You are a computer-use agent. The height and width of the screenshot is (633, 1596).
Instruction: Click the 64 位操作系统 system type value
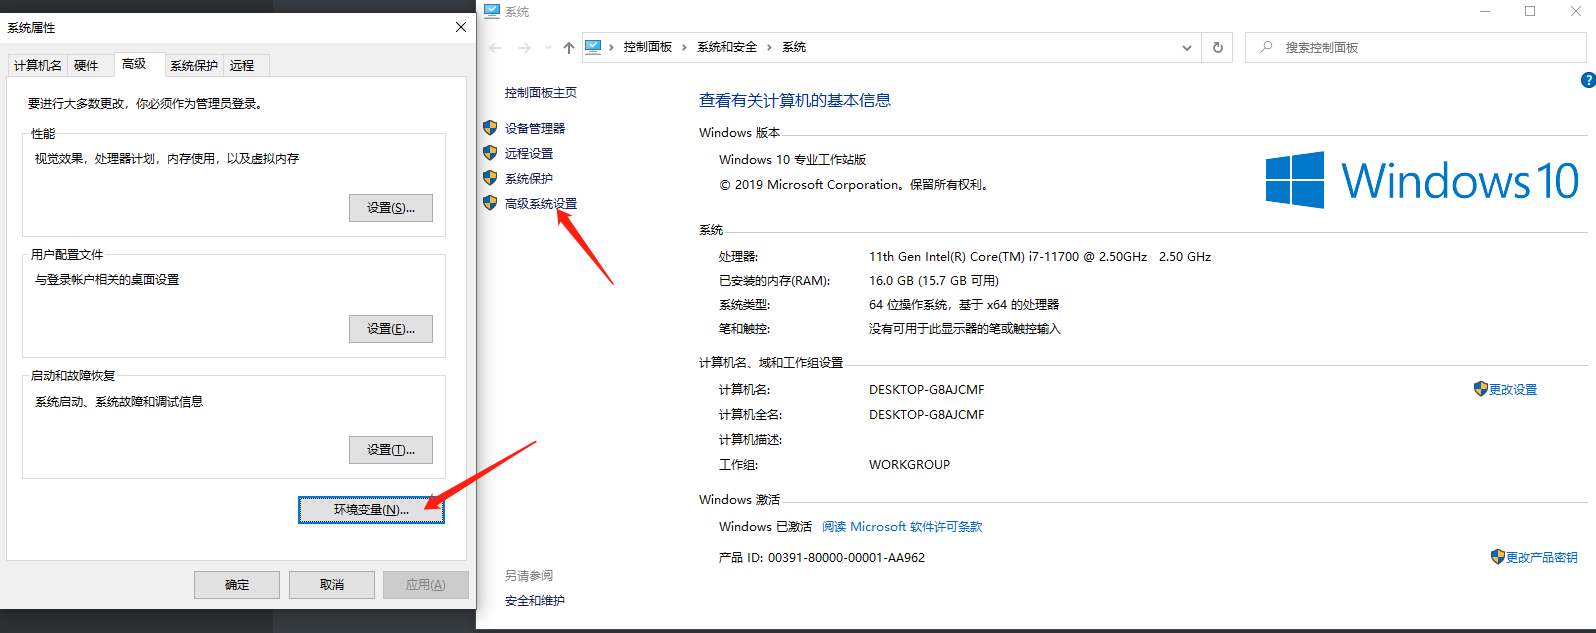(x=964, y=304)
